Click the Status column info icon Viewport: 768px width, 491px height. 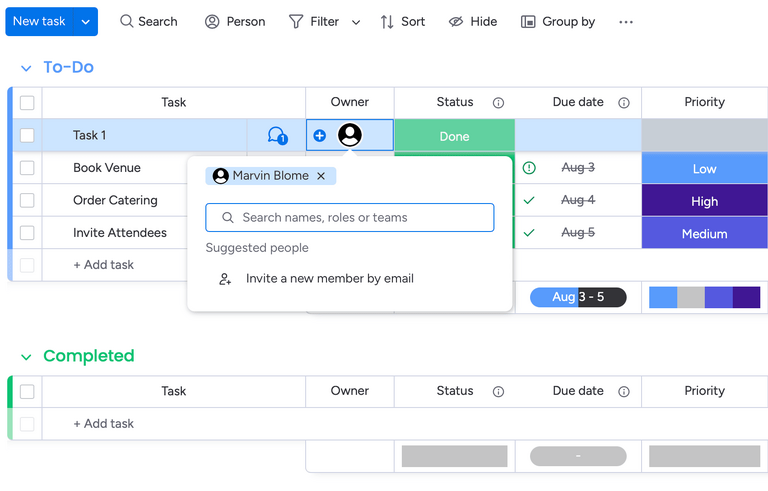click(498, 103)
